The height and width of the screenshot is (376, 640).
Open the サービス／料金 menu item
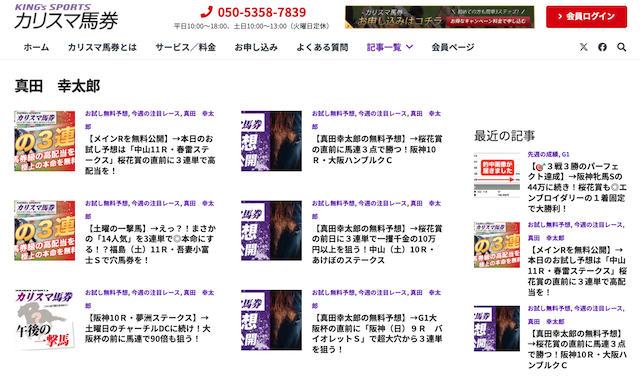click(x=185, y=47)
